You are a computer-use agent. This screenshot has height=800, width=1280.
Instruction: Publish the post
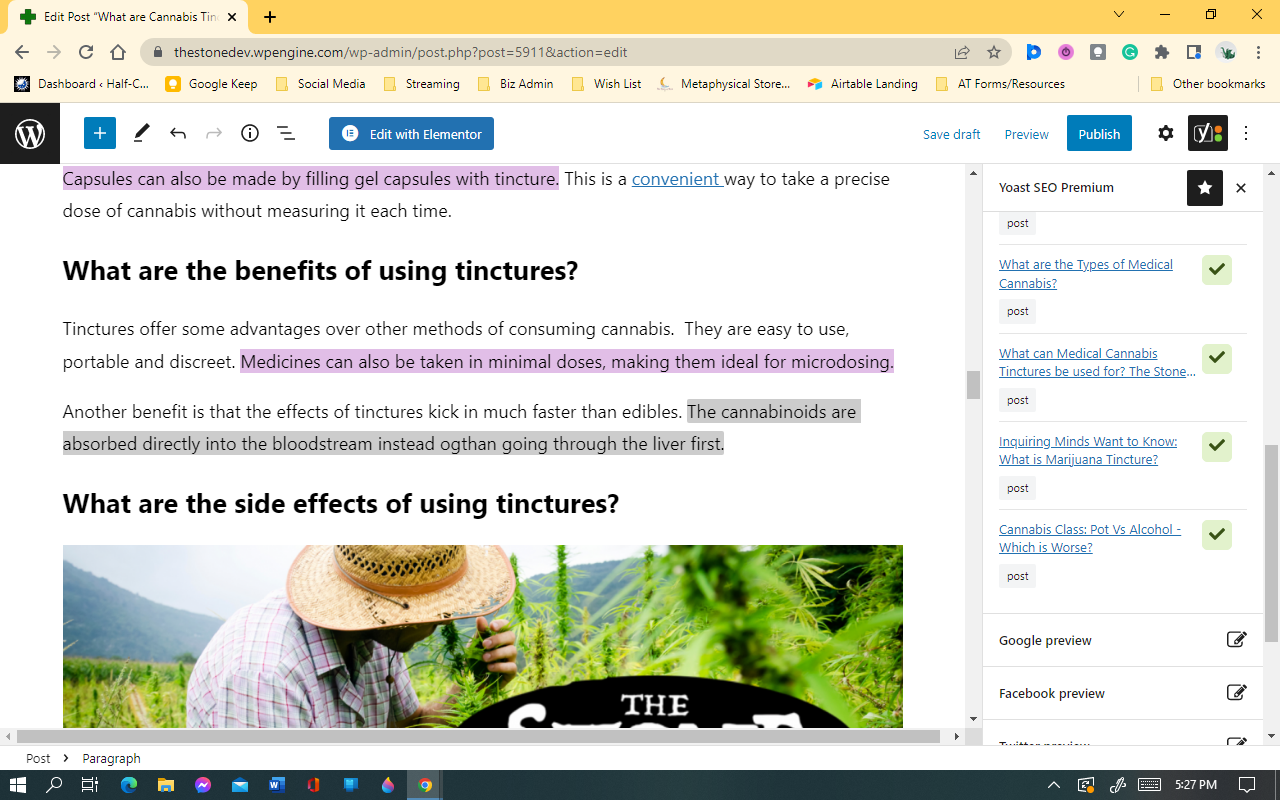(1099, 134)
